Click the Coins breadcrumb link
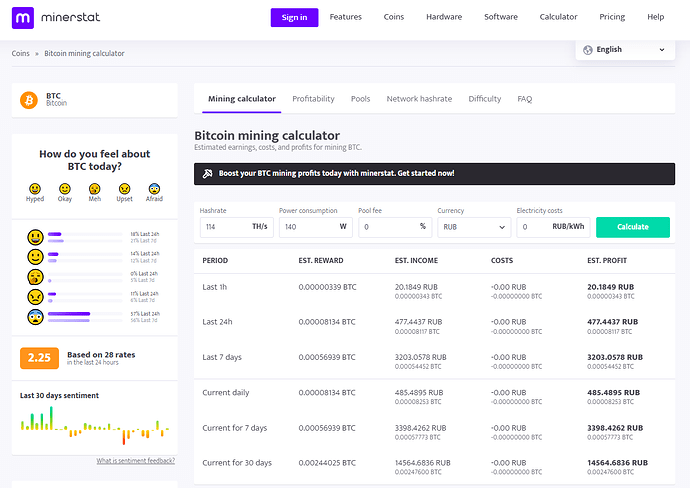This screenshot has height=488, width=690. 22,53
